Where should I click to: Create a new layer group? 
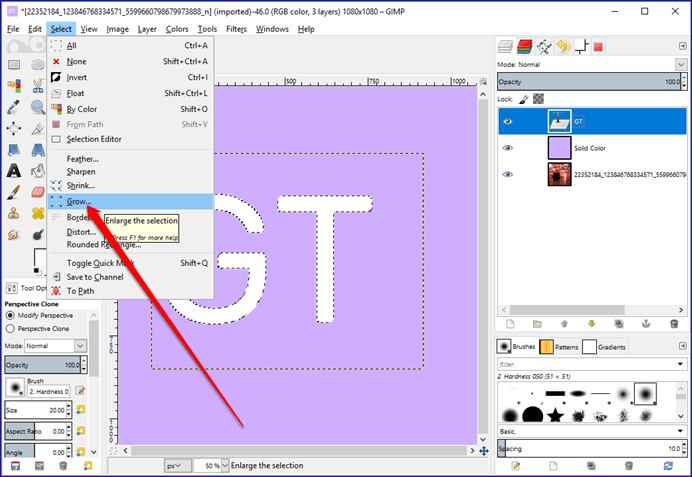[x=537, y=324]
